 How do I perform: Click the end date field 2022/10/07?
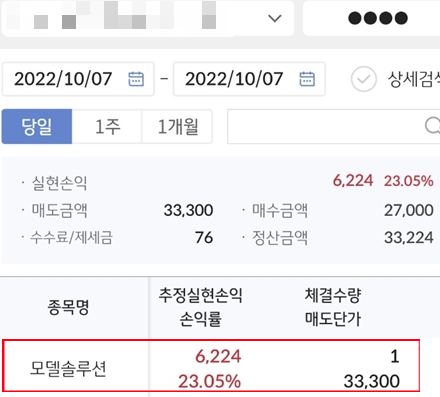(249, 79)
